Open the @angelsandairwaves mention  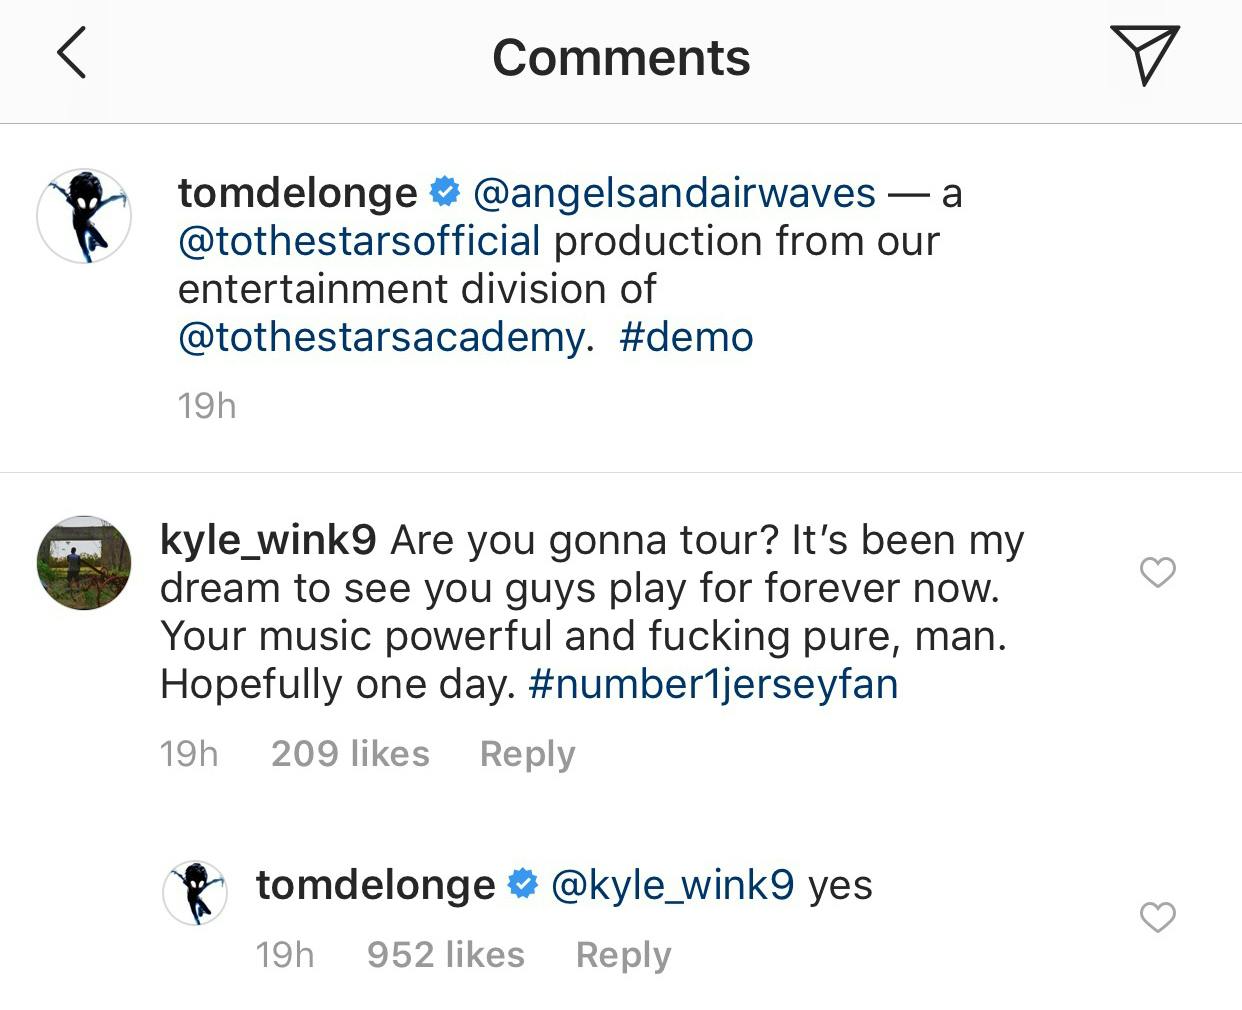tap(671, 191)
